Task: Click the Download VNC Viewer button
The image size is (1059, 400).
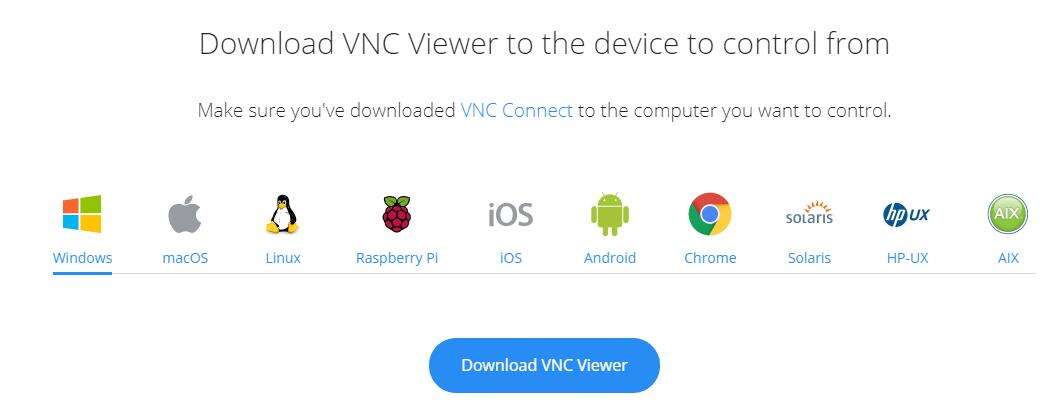Action: pyautogui.click(x=544, y=366)
